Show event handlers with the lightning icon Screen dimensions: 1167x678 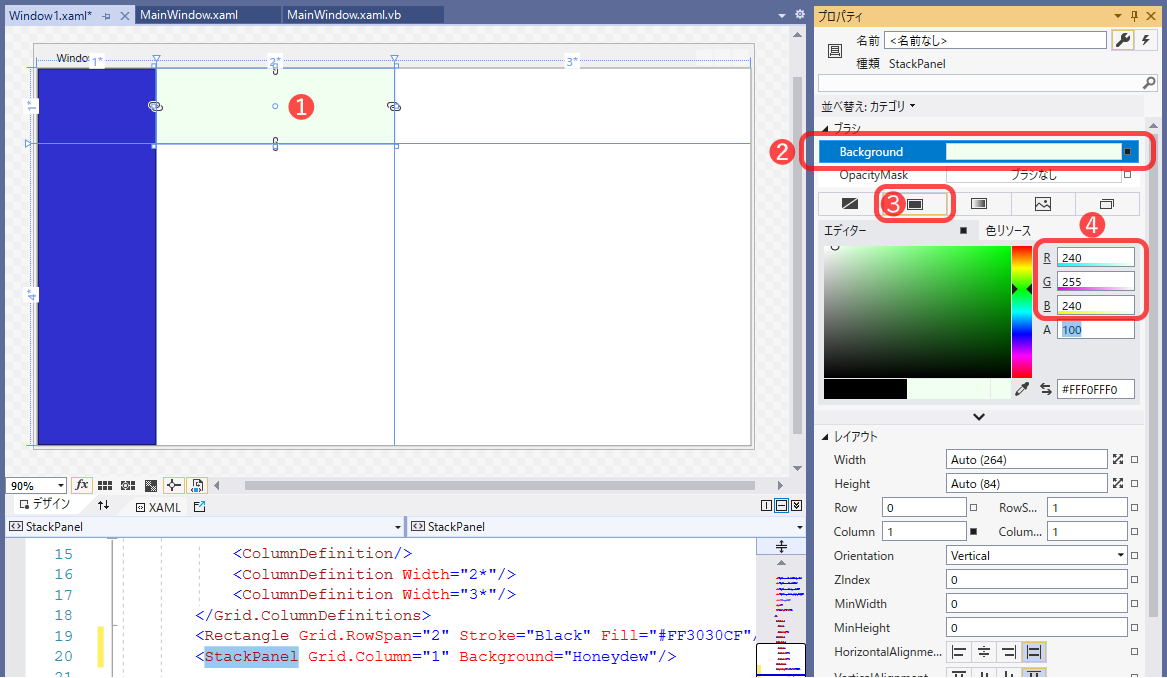1145,40
